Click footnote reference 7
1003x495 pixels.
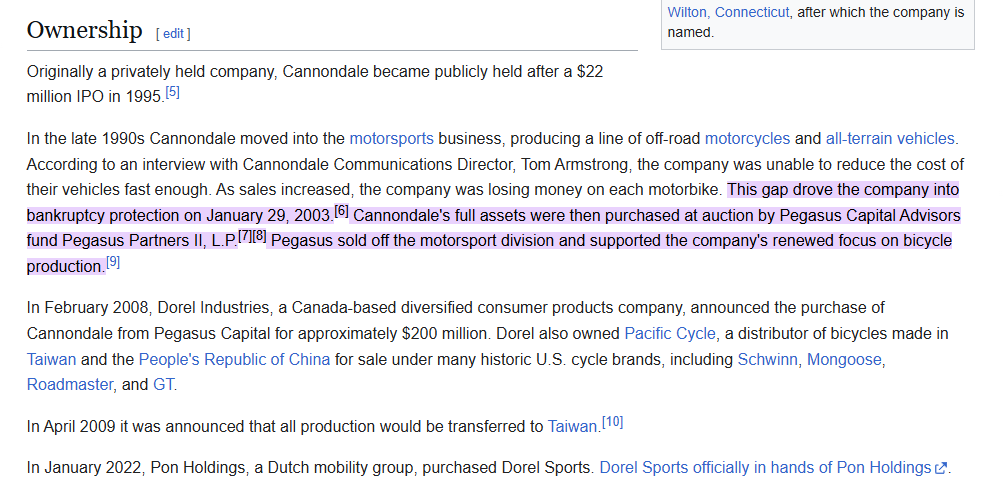point(245,237)
